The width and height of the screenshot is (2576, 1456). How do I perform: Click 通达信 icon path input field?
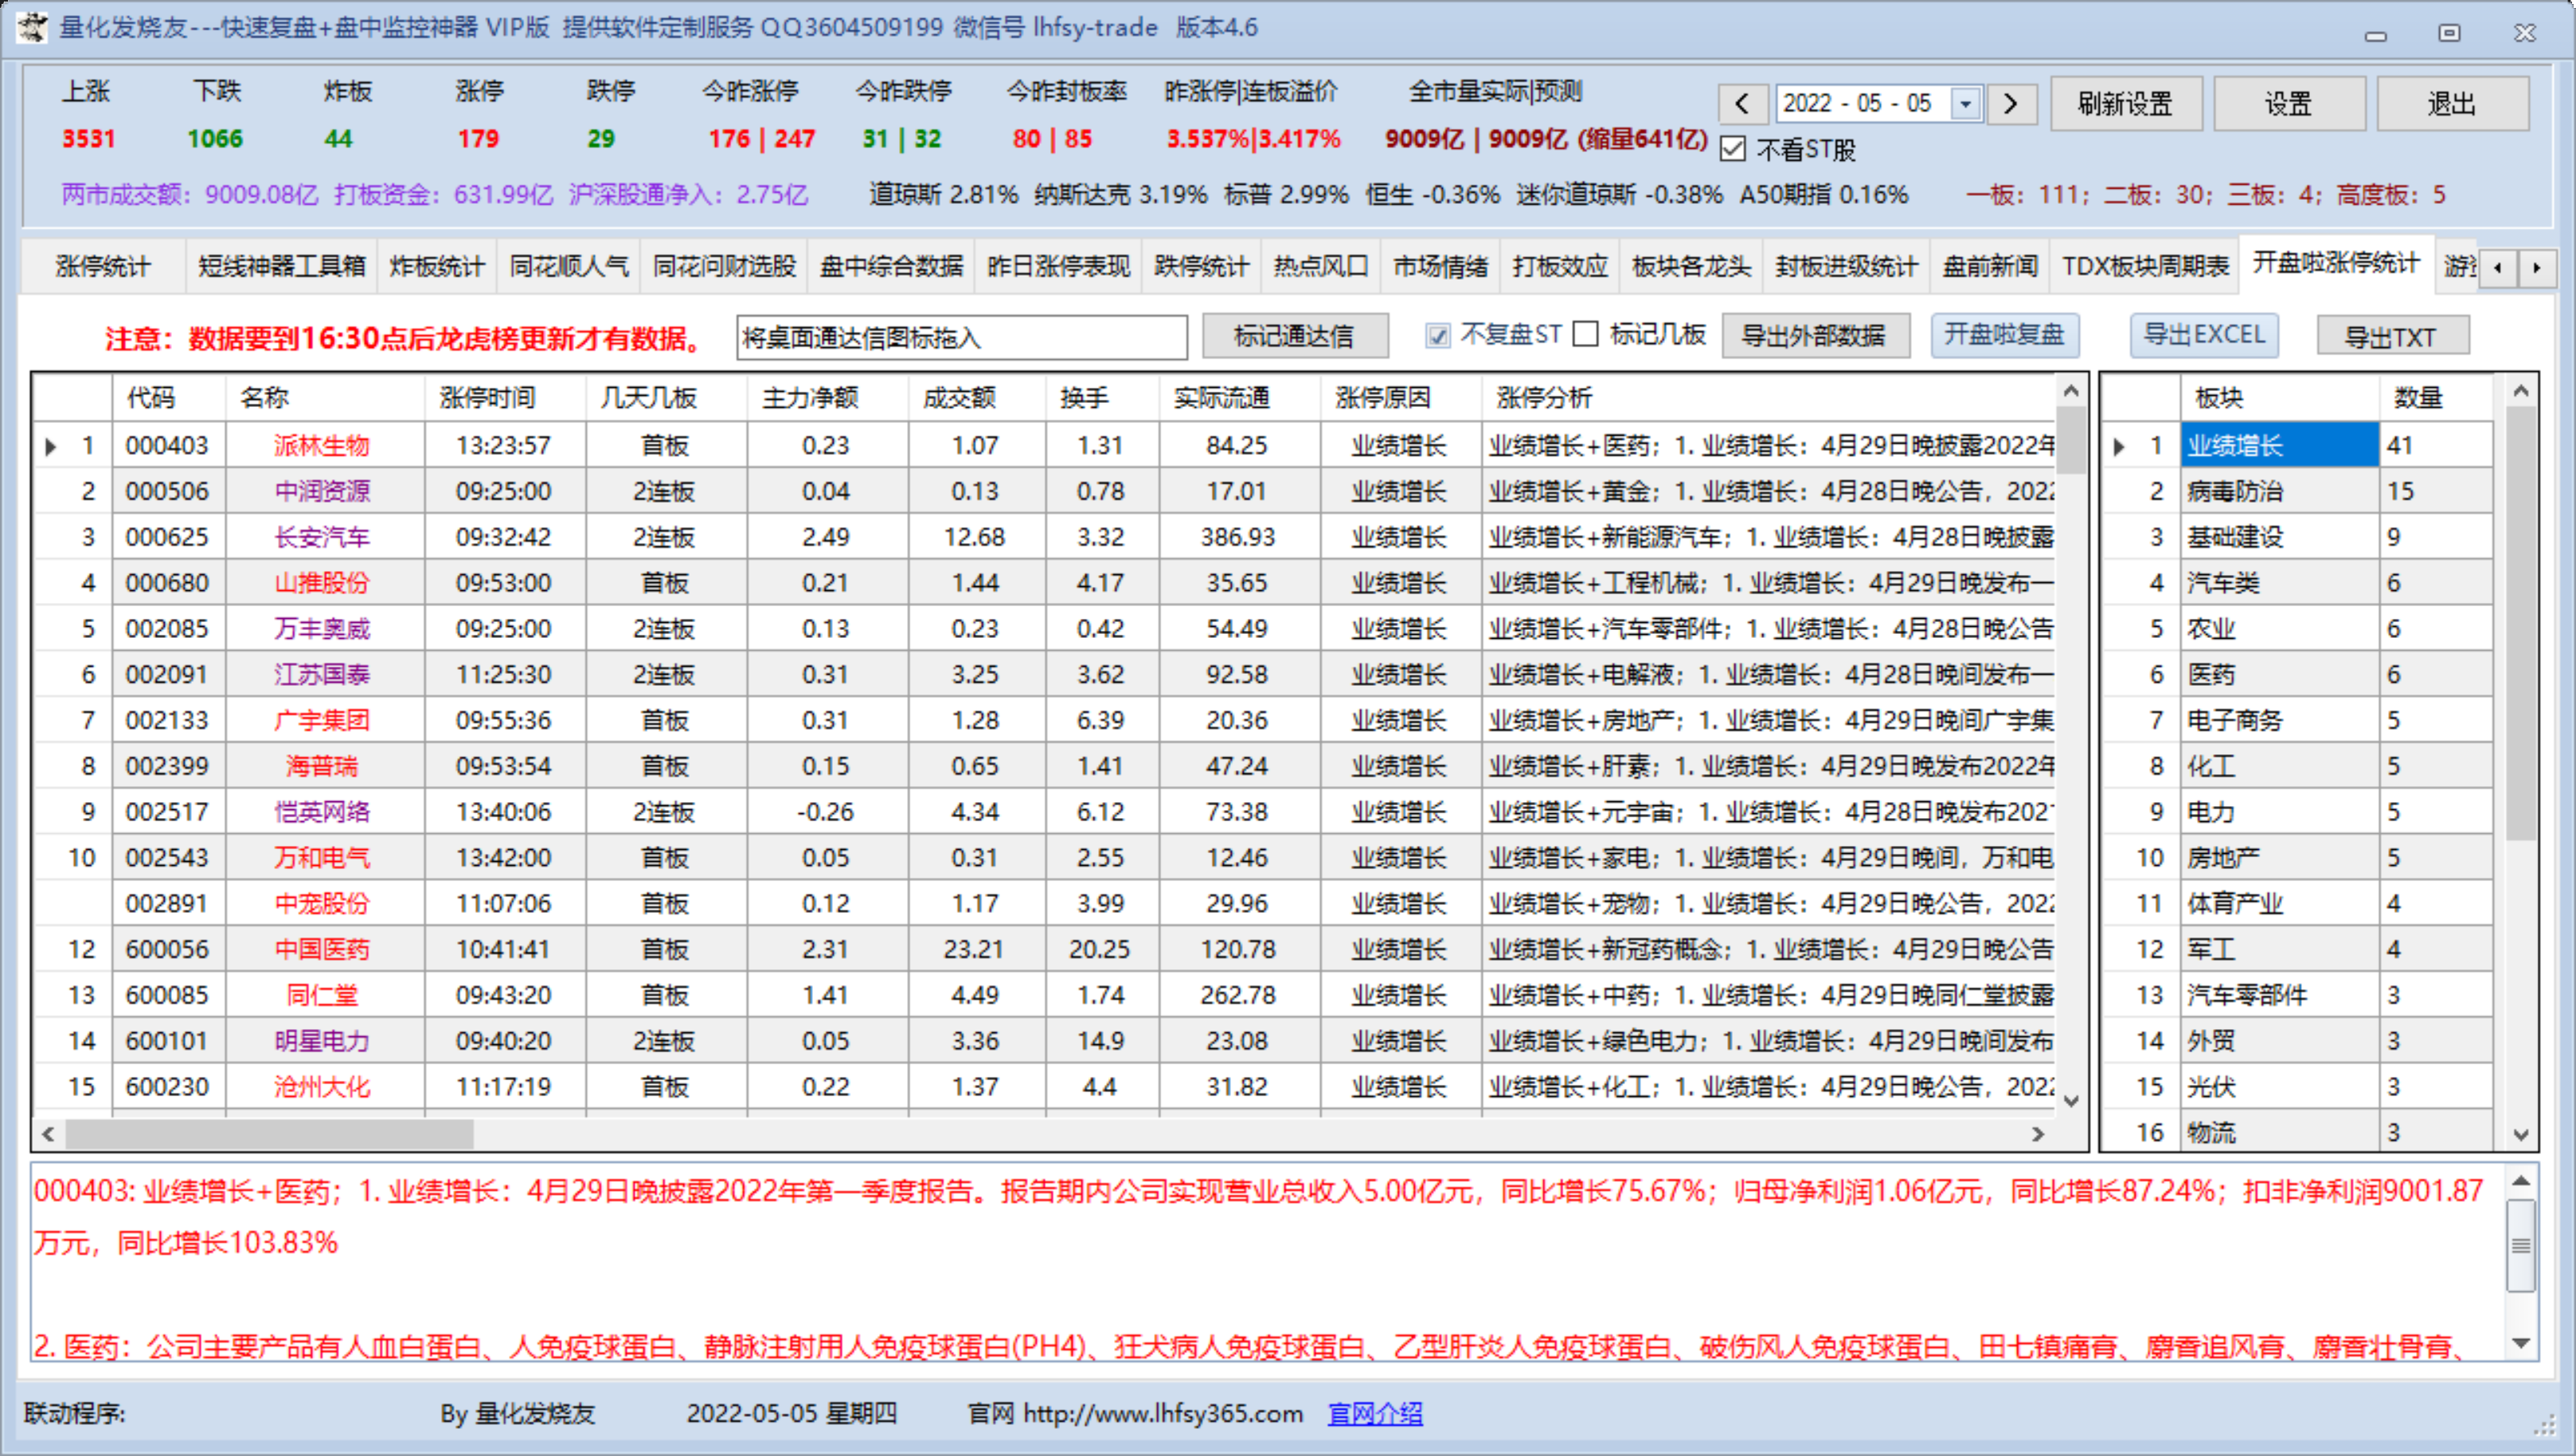[962, 337]
